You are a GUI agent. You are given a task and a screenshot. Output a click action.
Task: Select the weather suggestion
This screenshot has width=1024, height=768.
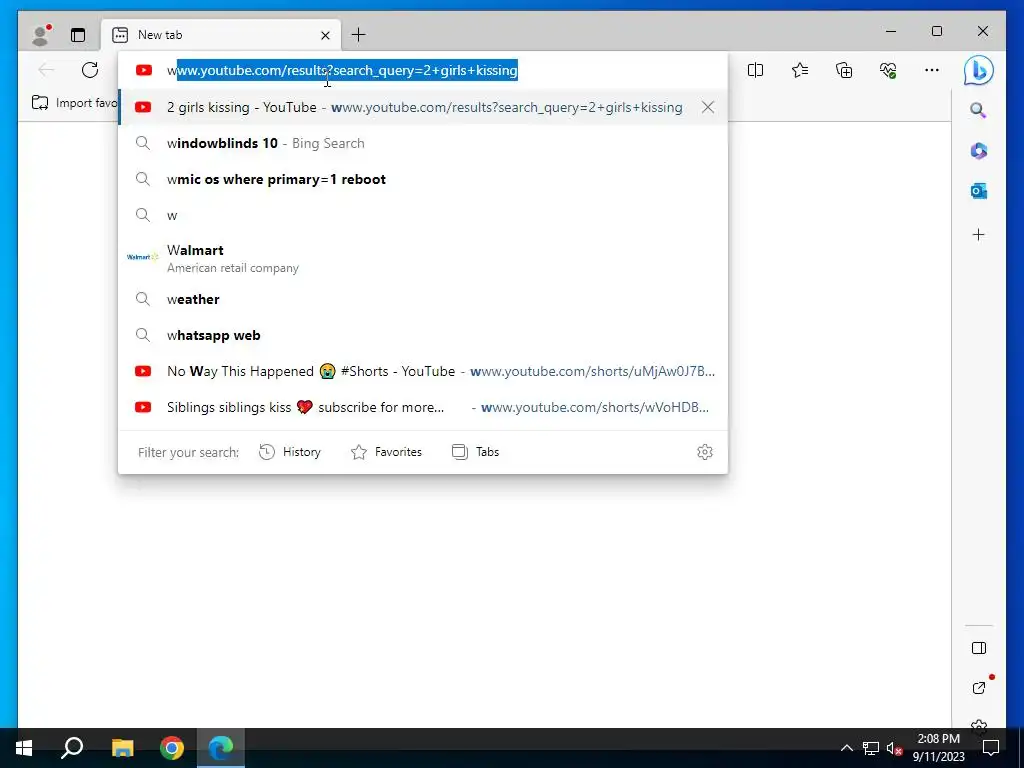tap(423, 299)
